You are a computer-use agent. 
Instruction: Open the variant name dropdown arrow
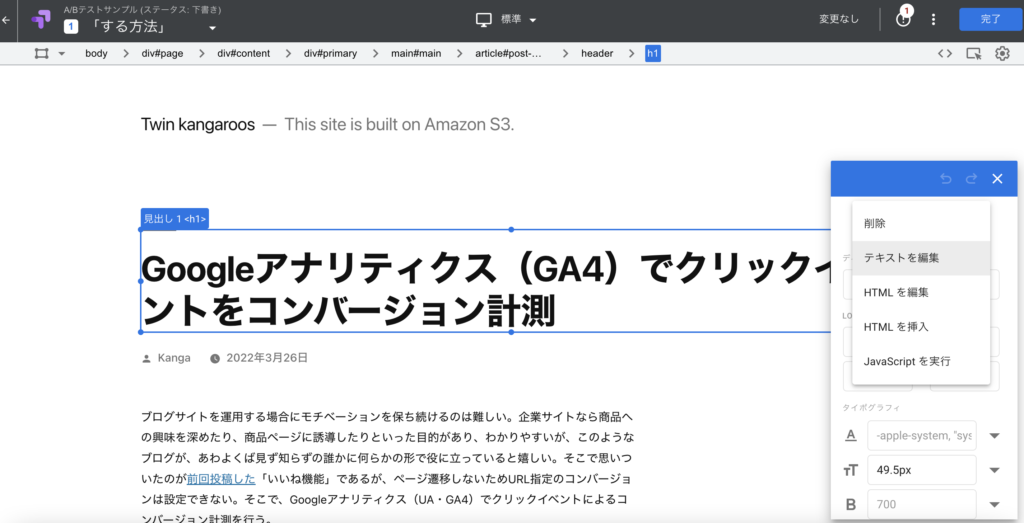(x=212, y=28)
